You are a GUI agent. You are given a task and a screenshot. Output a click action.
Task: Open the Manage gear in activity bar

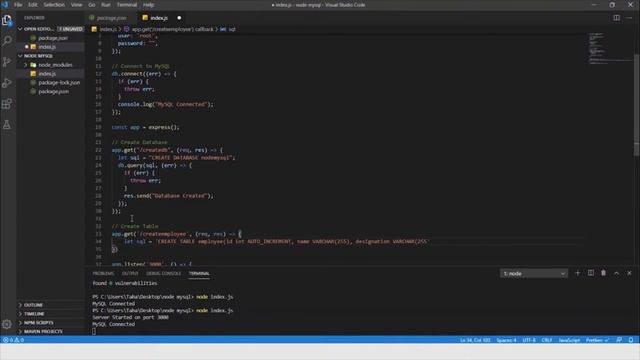click(x=7, y=324)
